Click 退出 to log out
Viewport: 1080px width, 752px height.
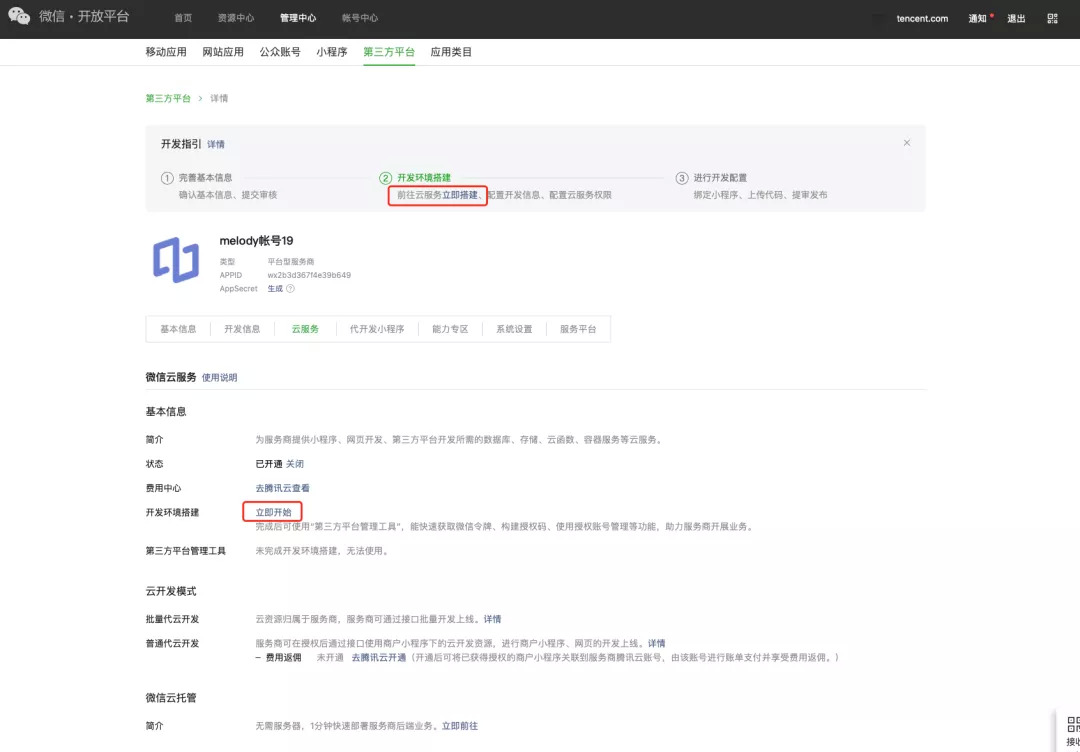click(x=1017, y=19)
